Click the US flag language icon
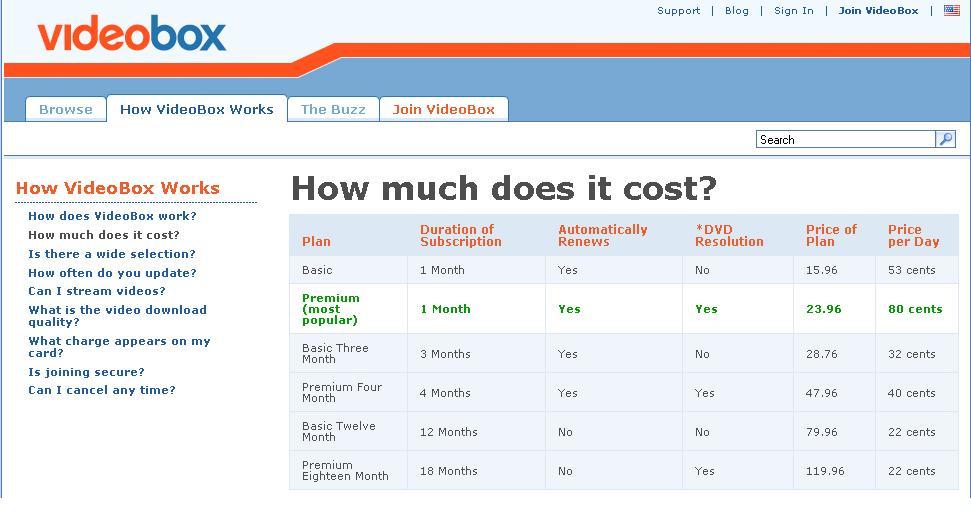The height and width of the screenshot is (519, 971). (951, 10)
